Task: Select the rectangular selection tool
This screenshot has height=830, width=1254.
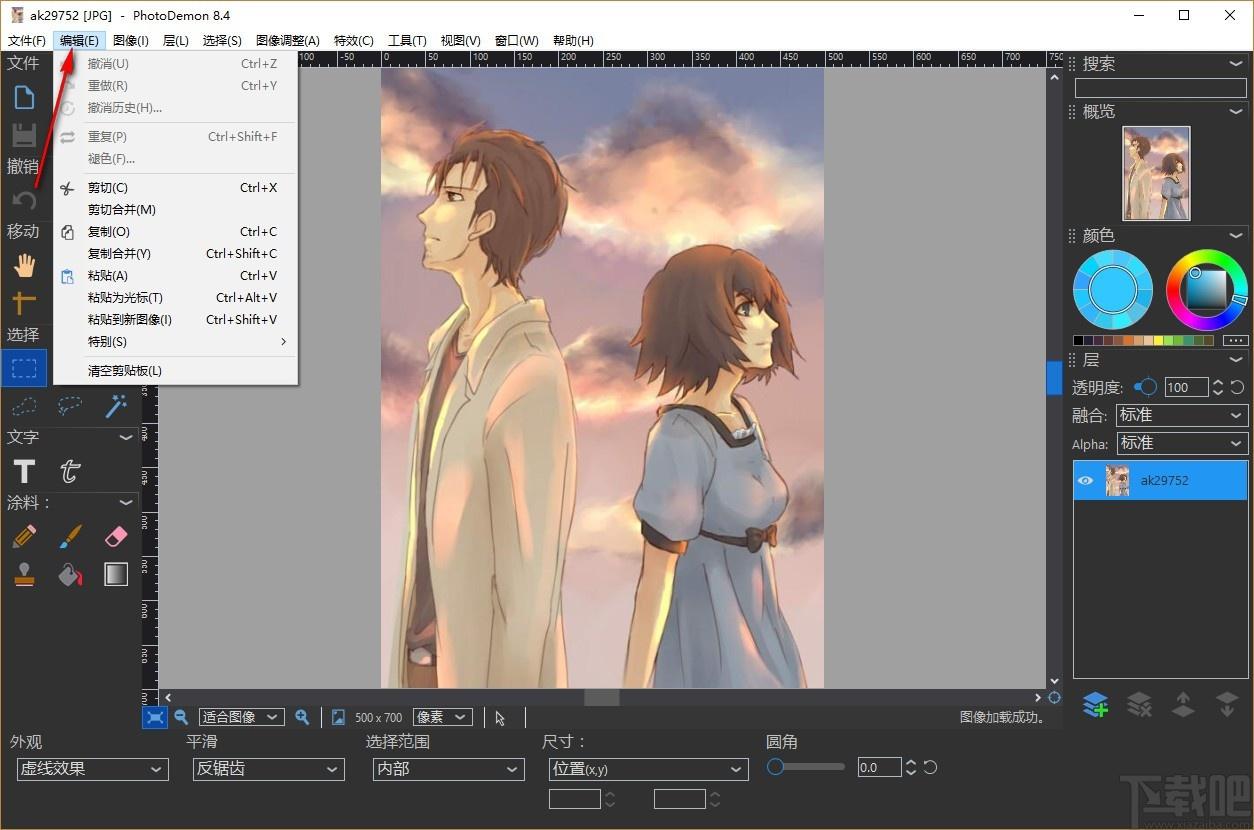Action: (24, 368)
